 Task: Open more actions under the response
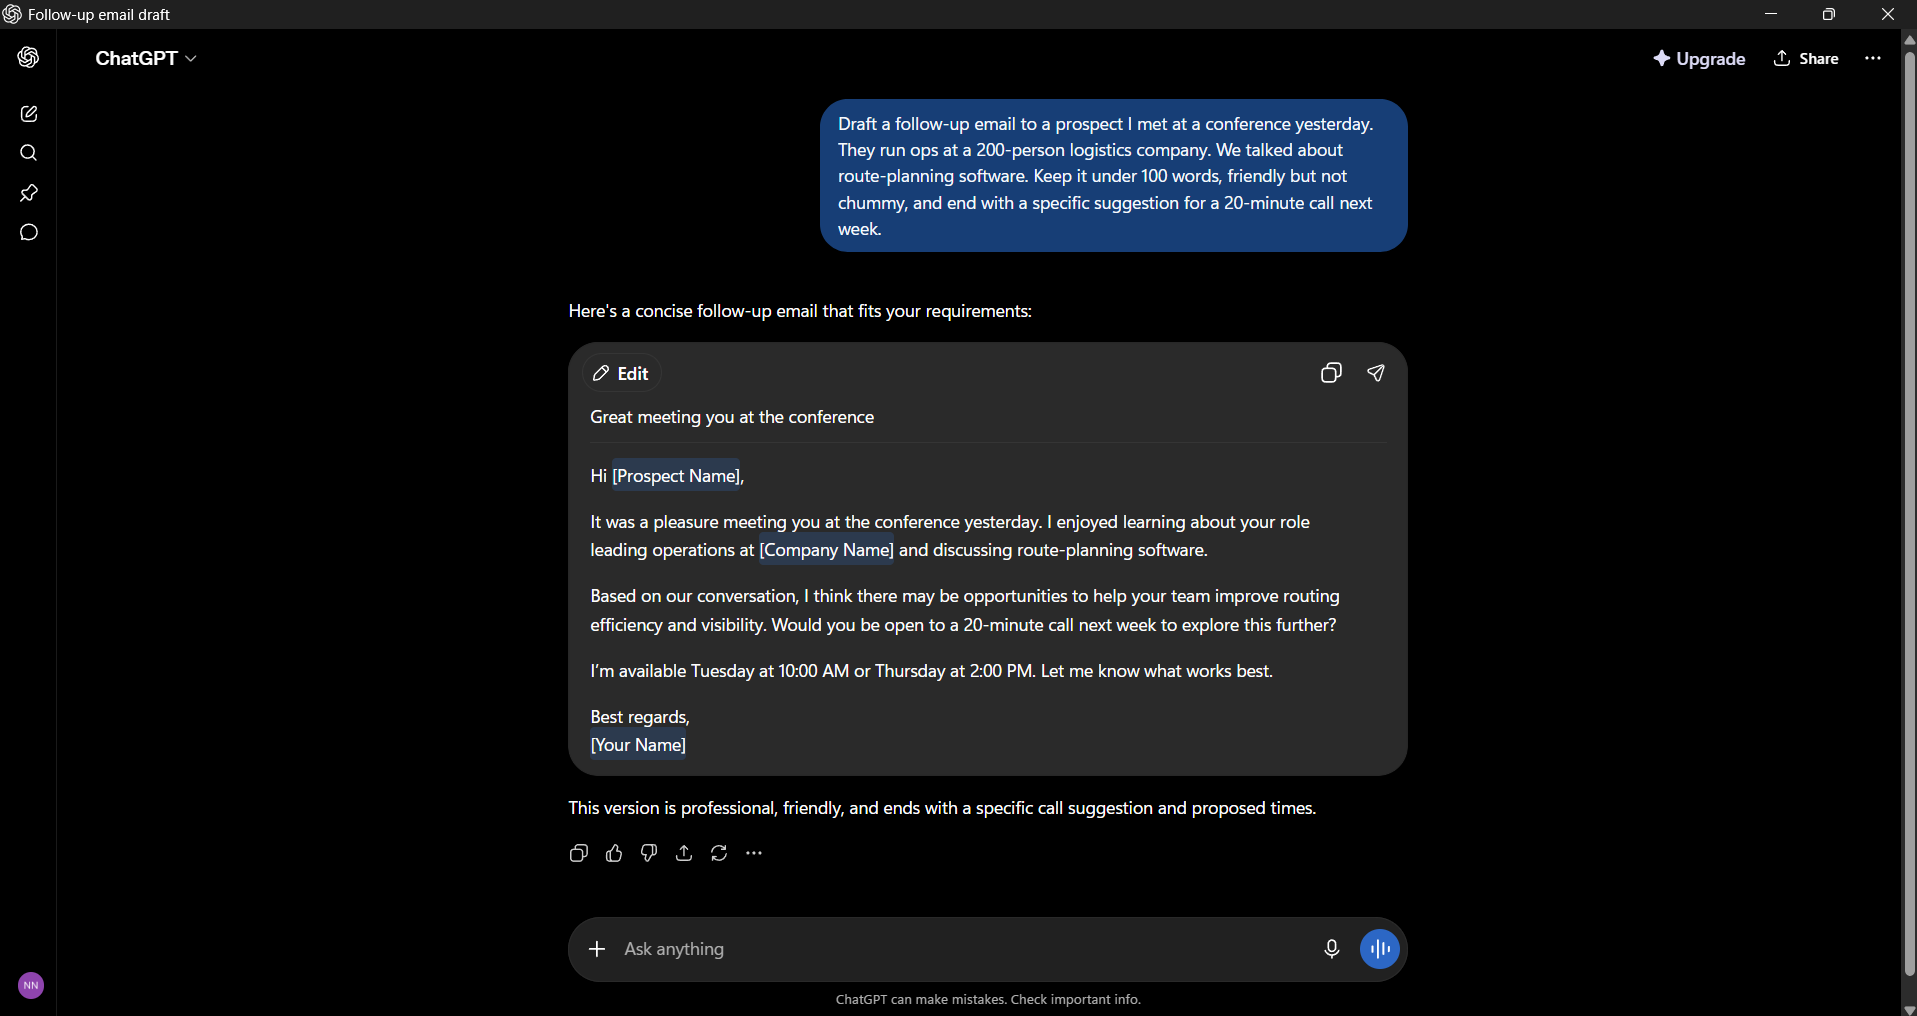click(754, 853)
